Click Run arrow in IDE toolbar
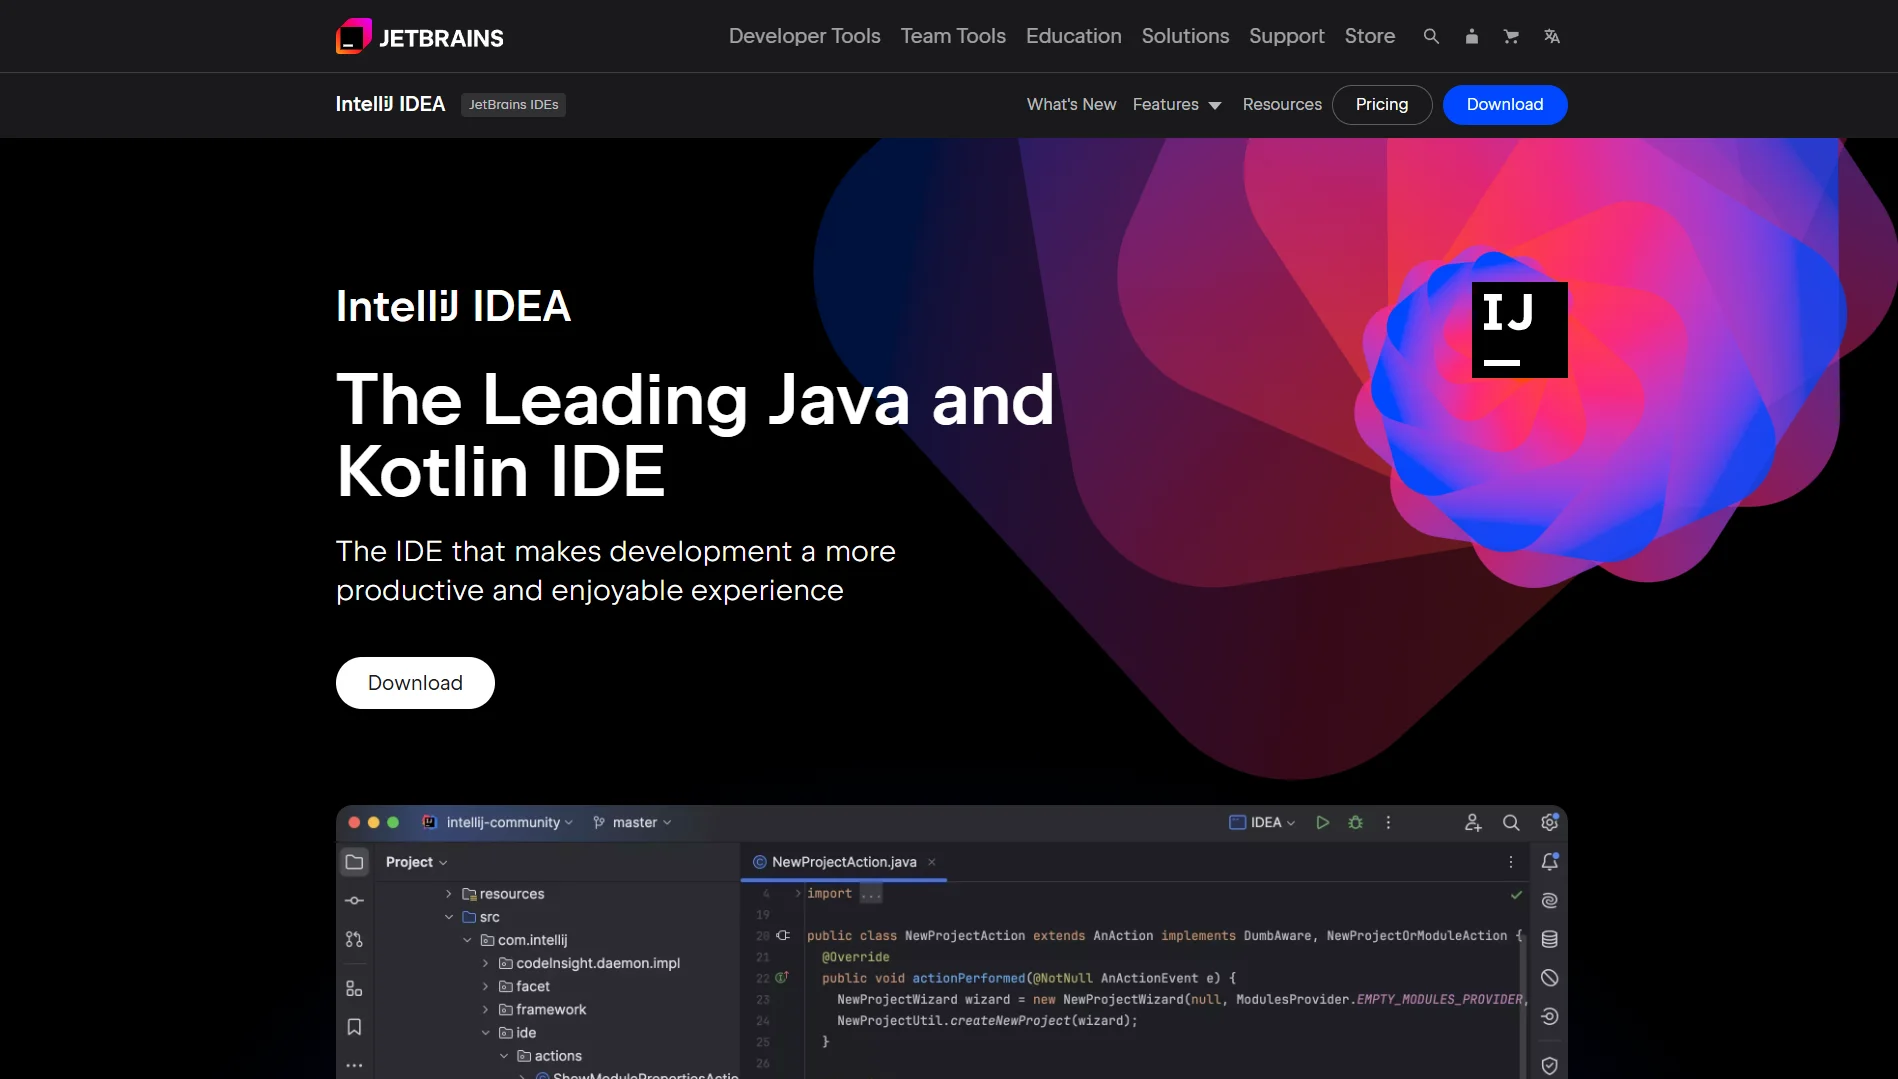The width and height of the screenshot is (1898, 1079). [1322, 822]
